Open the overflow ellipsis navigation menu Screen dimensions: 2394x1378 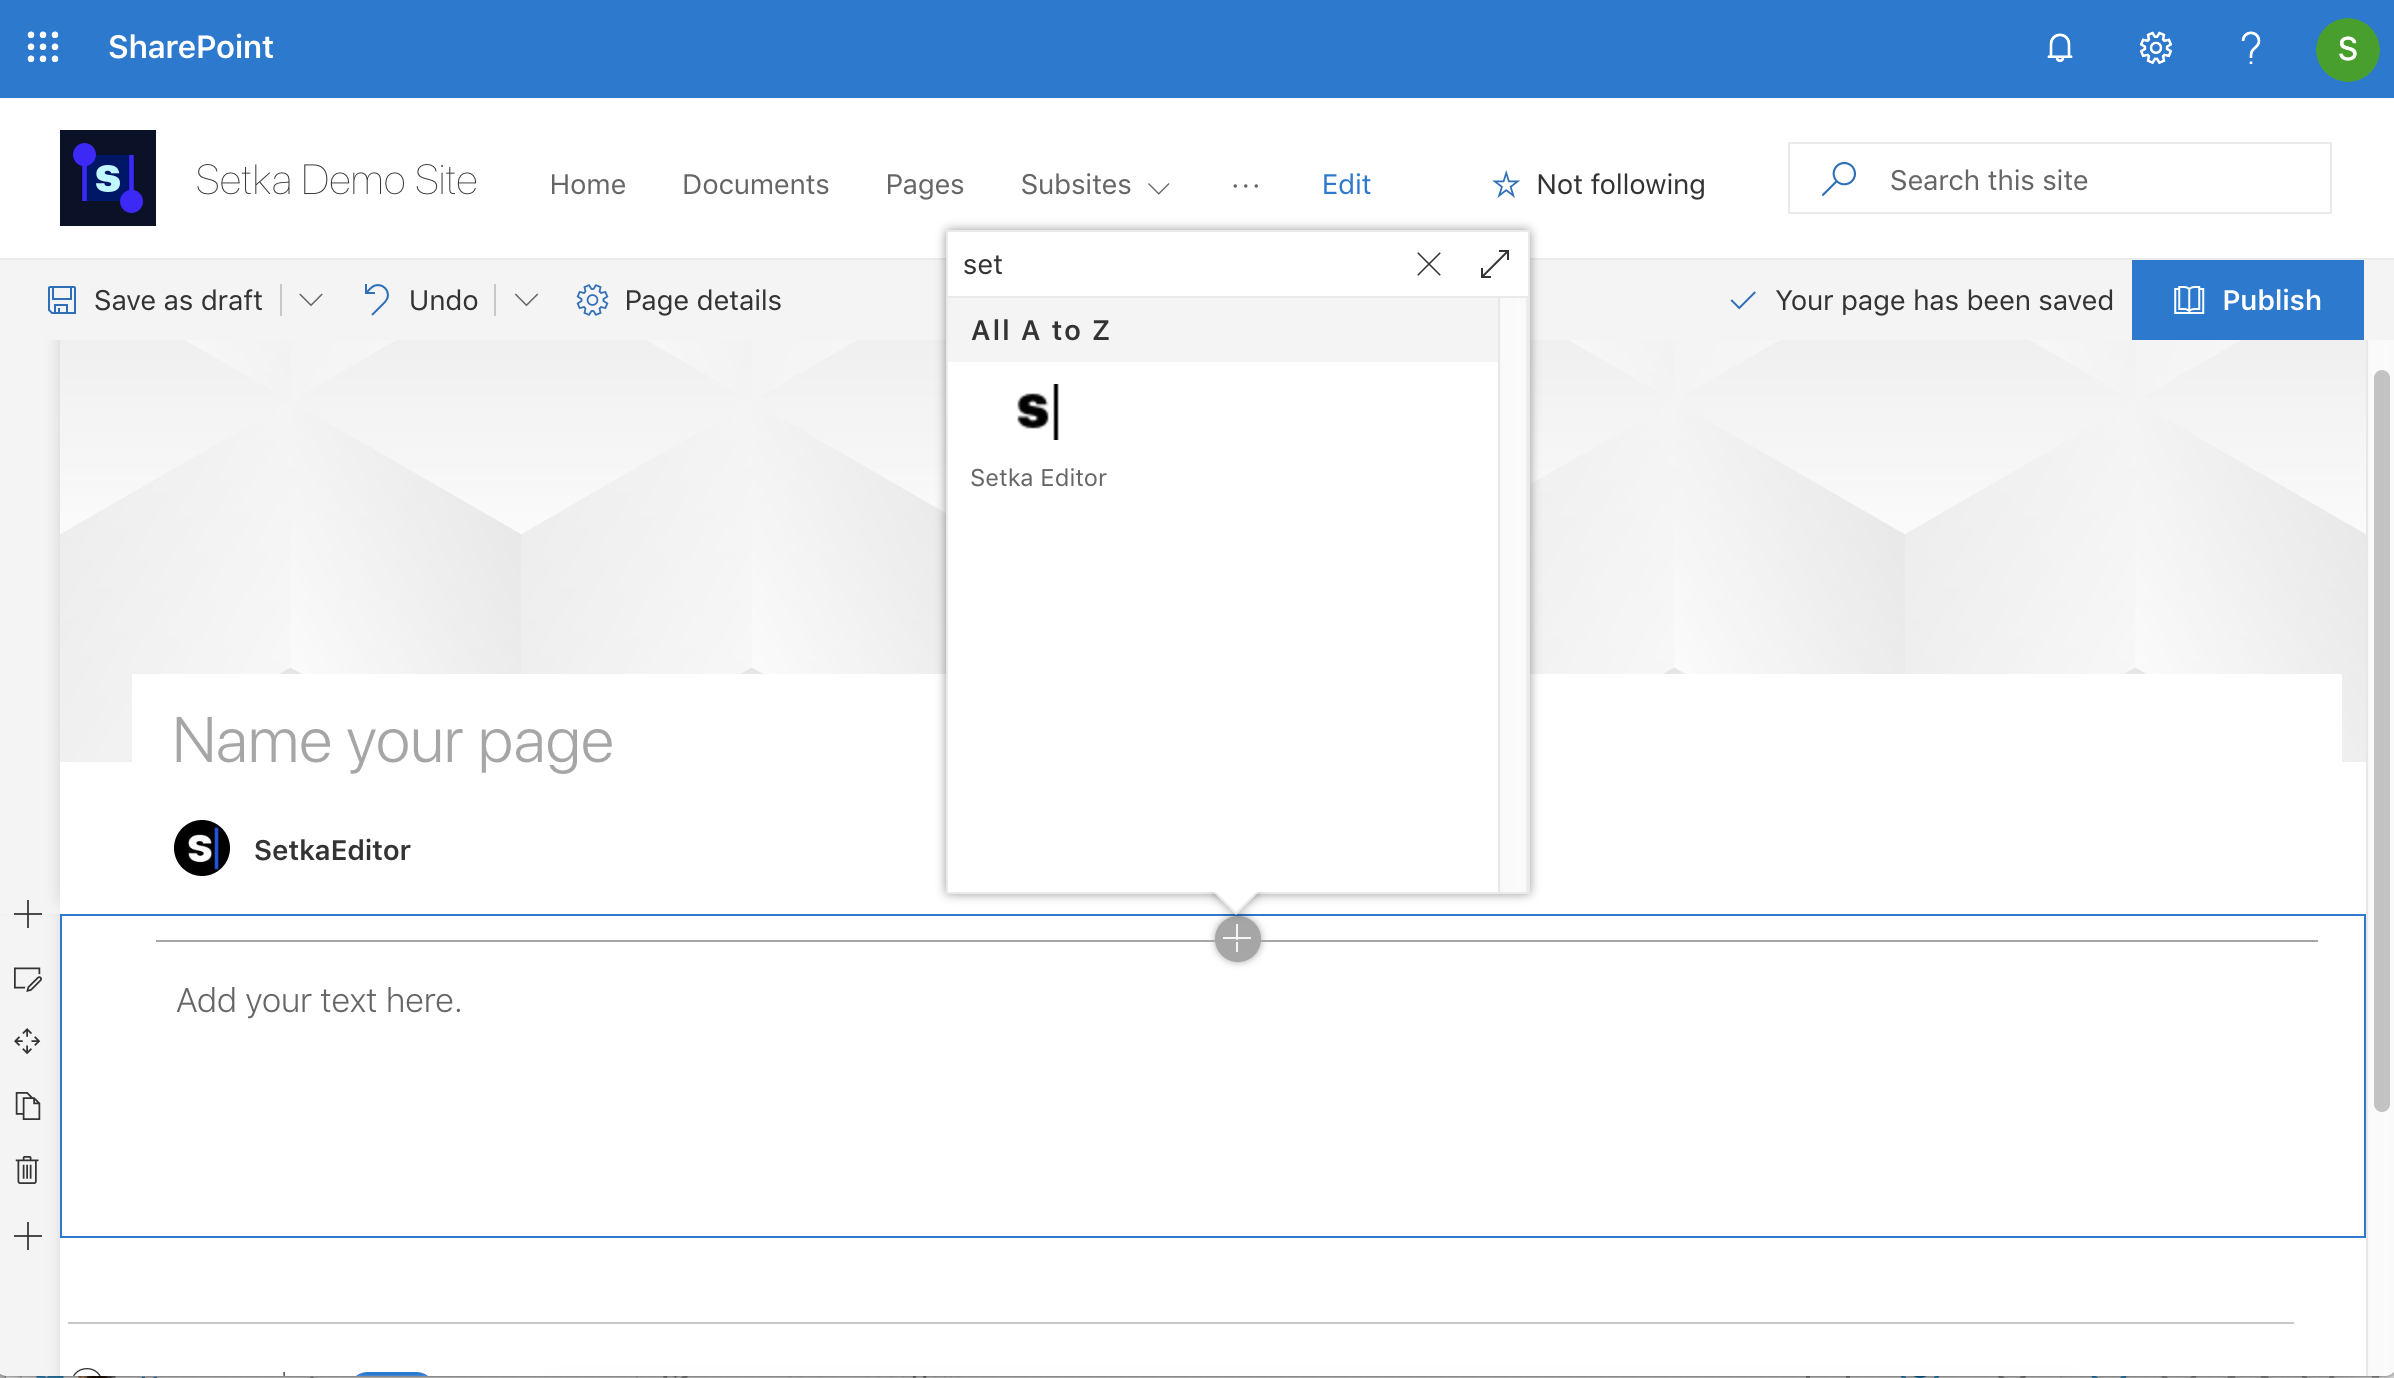(x=1245, y=184)
